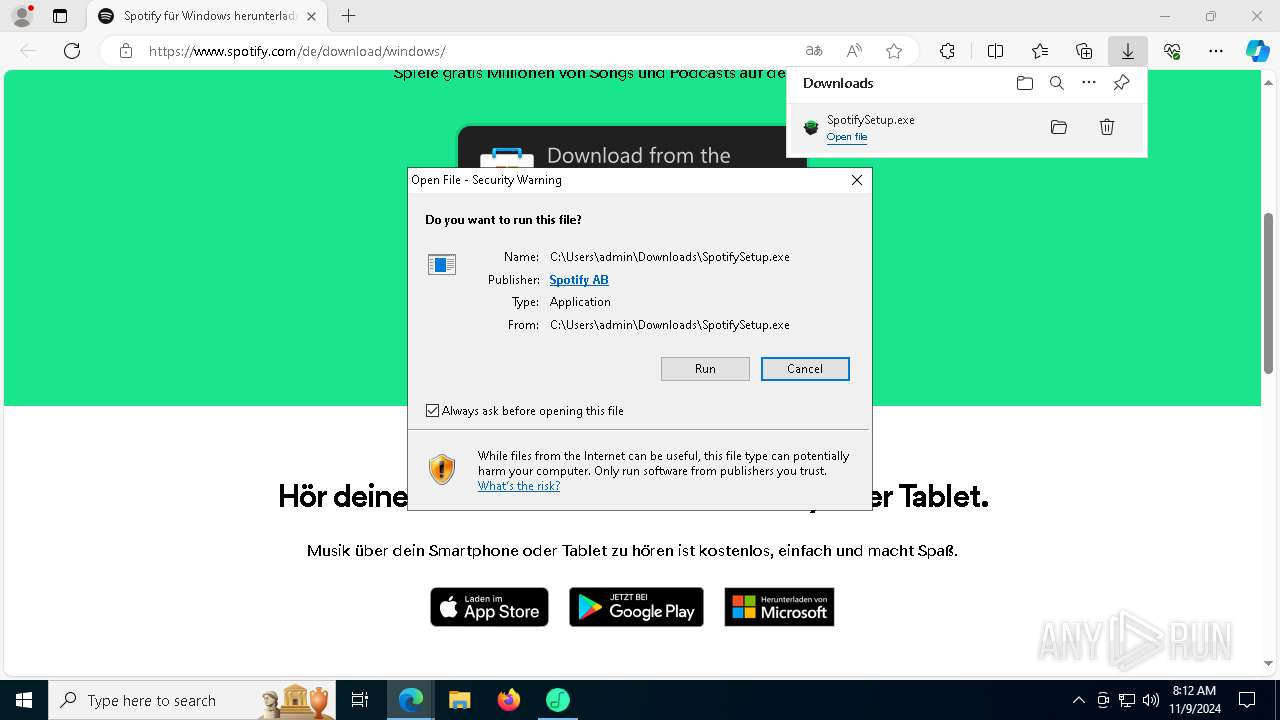This screenshot has height=720, width=1280.
Task: Open the What's the risk link
Action: [x=519, y=486]
